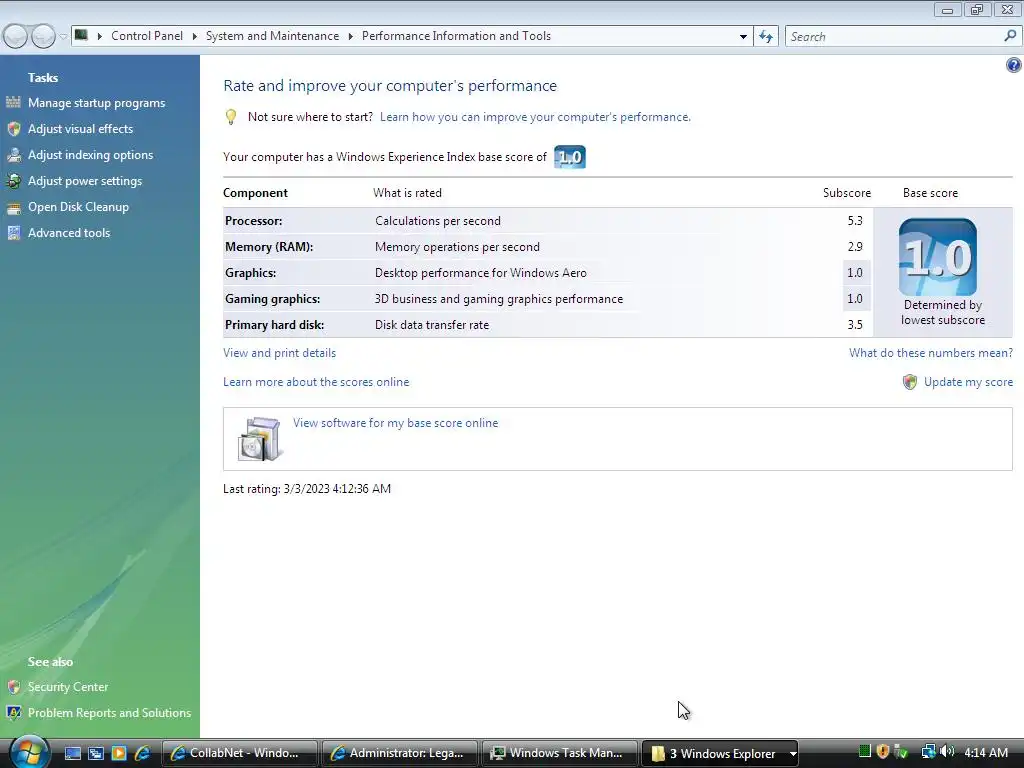Select the Control Panel breadcrumb

(147, 36)
